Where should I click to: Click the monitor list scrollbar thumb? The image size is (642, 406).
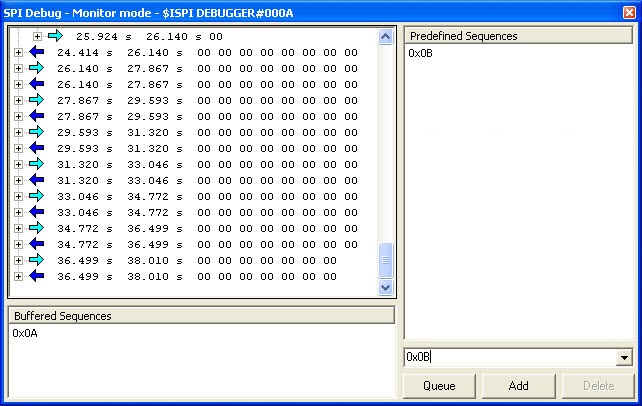tap(385, 260)
